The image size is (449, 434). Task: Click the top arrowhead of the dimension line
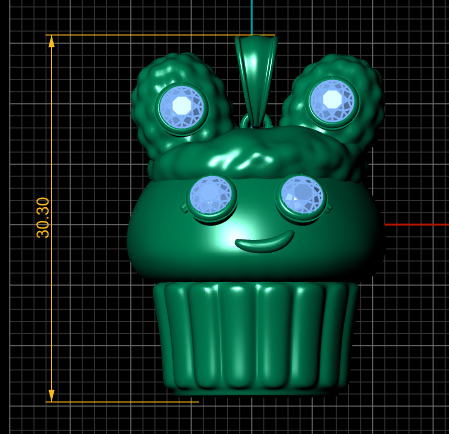pyautogui.click(x=51, y=42)
